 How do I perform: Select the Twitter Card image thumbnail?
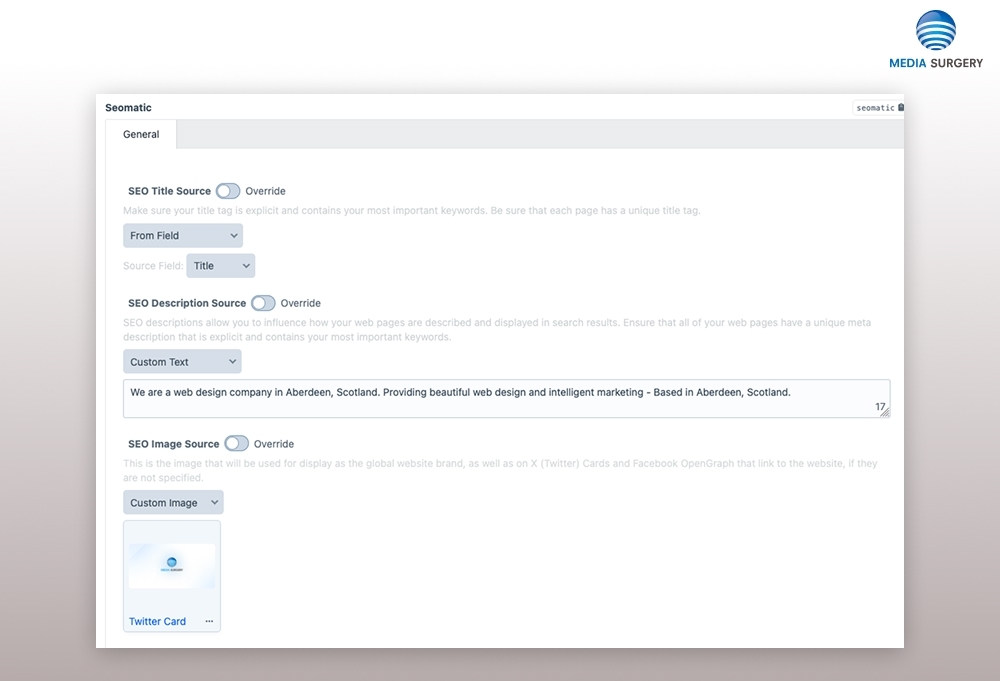click(171, 563)
